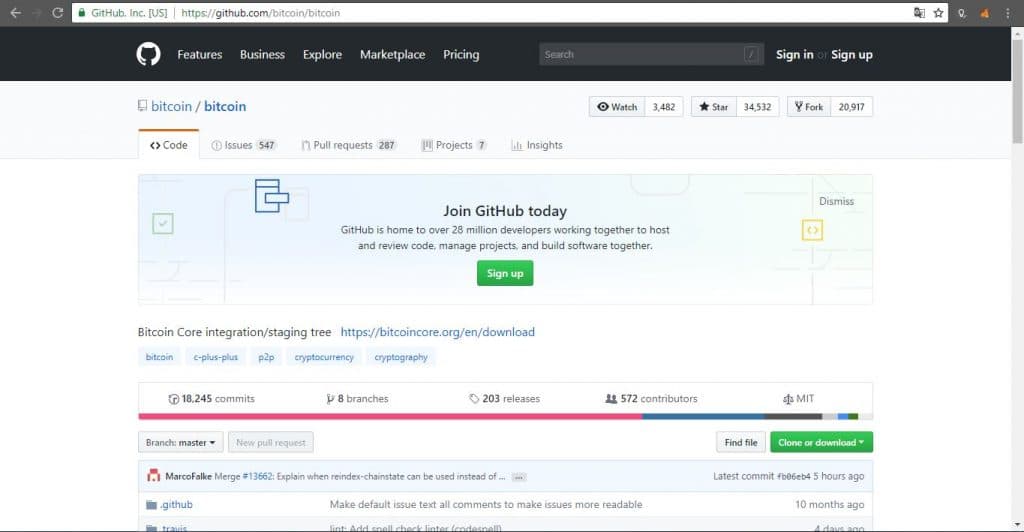Click the New pull request button

[x=271, y=443]
